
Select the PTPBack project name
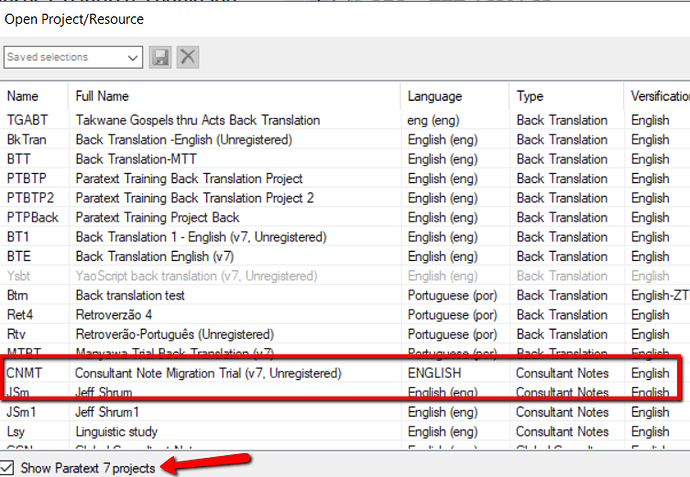click(33, 217)
